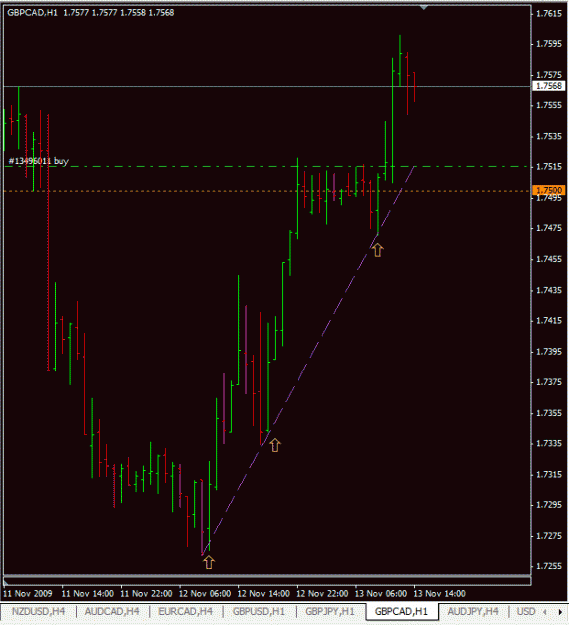Image resolution: width=569 pixels, height=625 pixels.
Task: Click the 12 Nov 06:00 time label
Action: [x=205, y=594]
